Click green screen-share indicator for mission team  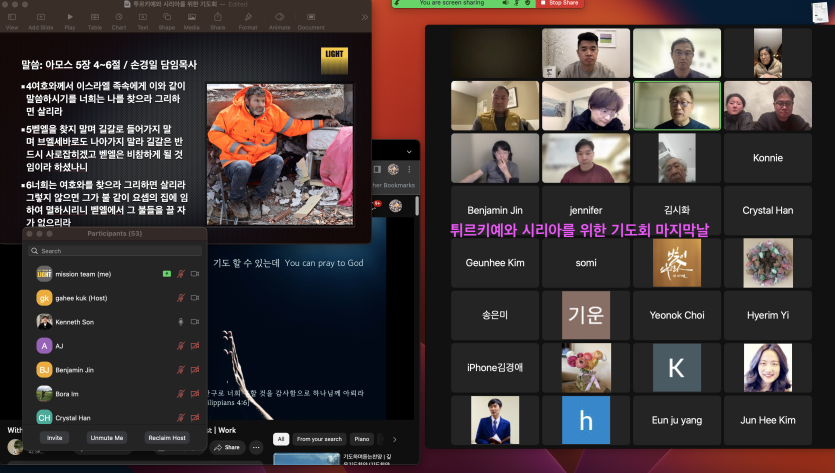click(167, 274)
